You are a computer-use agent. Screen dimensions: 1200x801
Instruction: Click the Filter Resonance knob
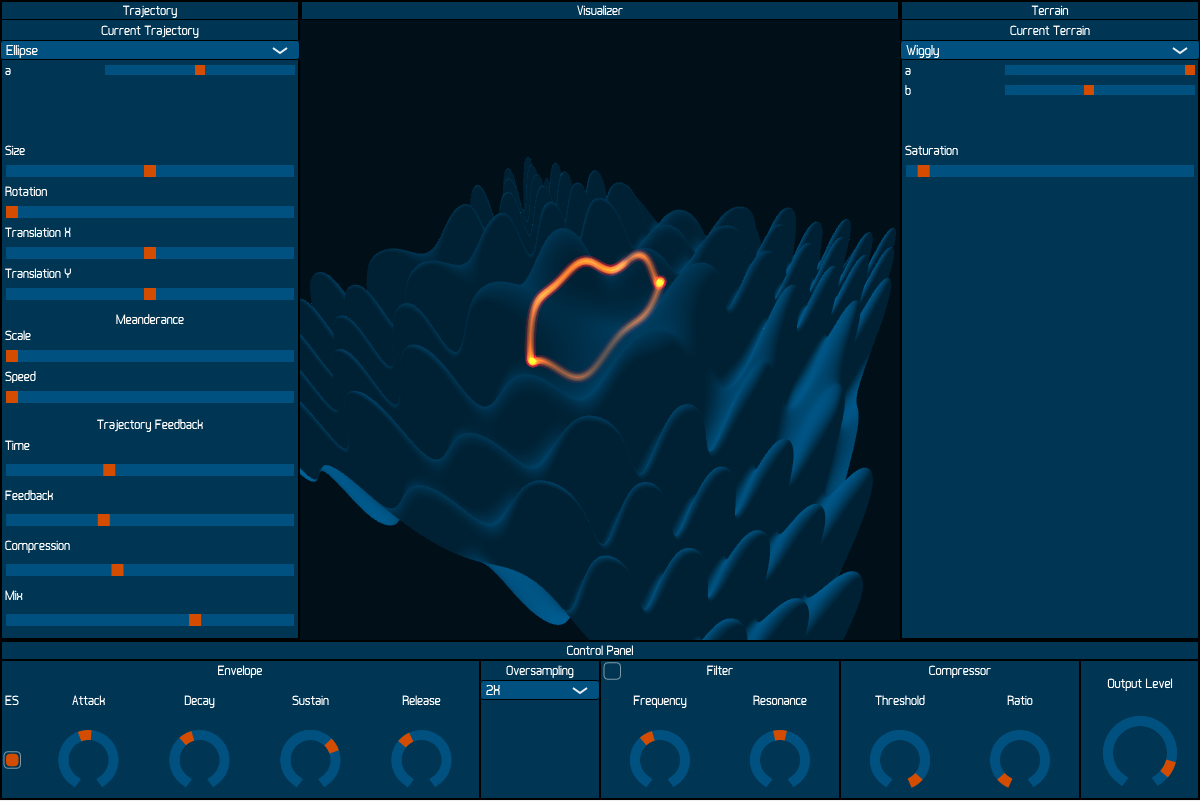coord(779,760)
